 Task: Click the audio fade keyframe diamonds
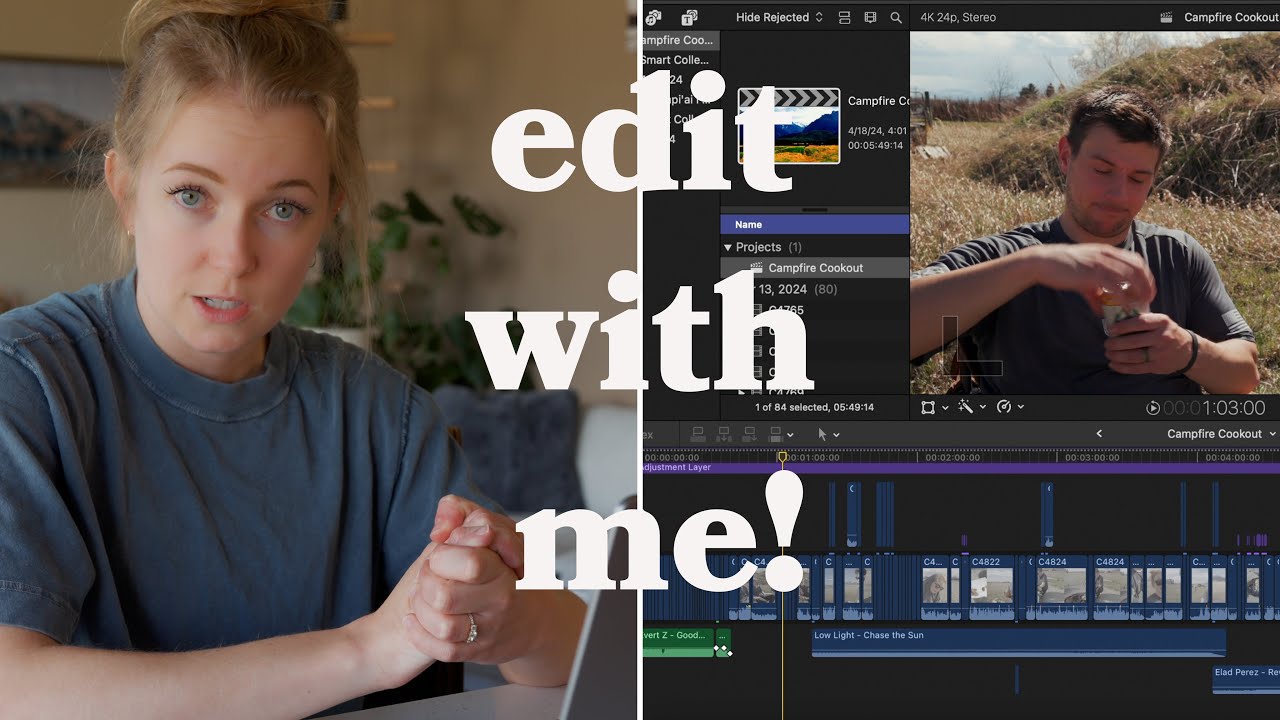point(723,650)
